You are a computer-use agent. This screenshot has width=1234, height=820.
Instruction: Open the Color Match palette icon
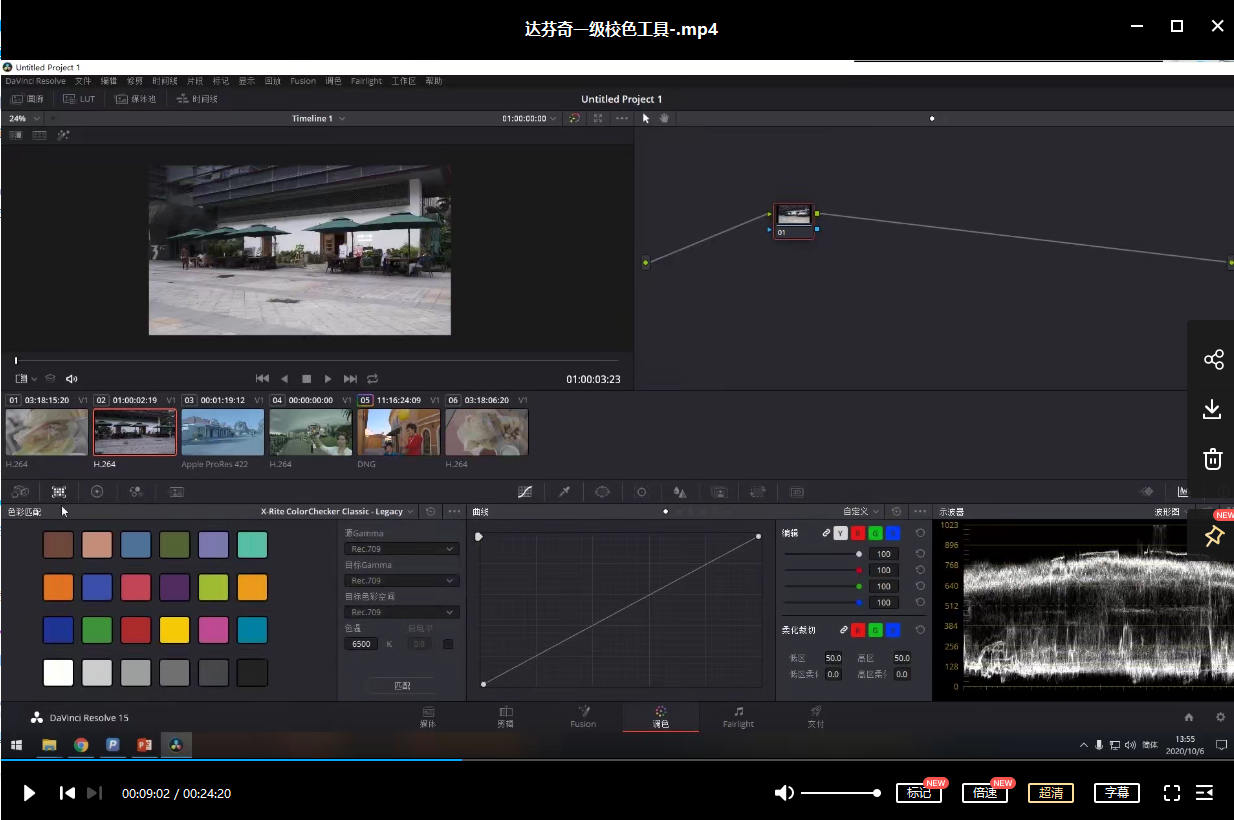tap(59, 492)
